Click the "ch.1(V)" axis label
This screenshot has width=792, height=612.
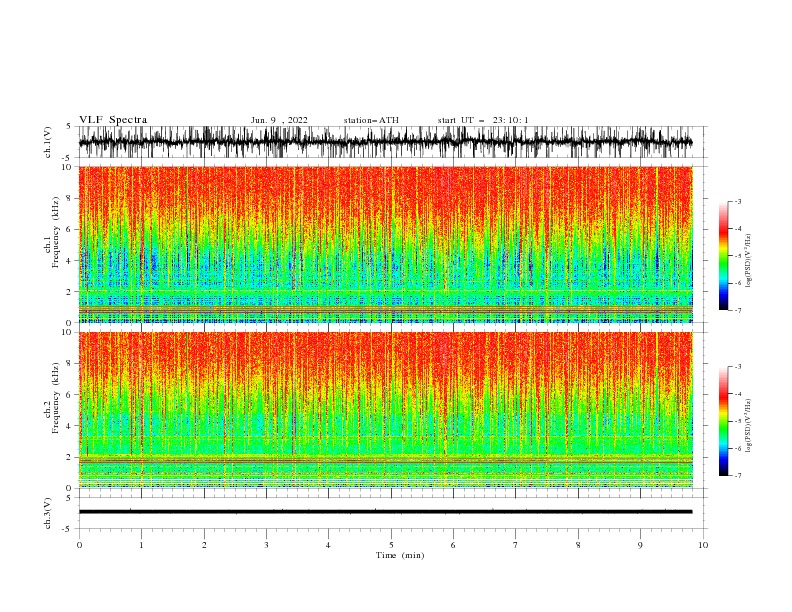[48, 142]
